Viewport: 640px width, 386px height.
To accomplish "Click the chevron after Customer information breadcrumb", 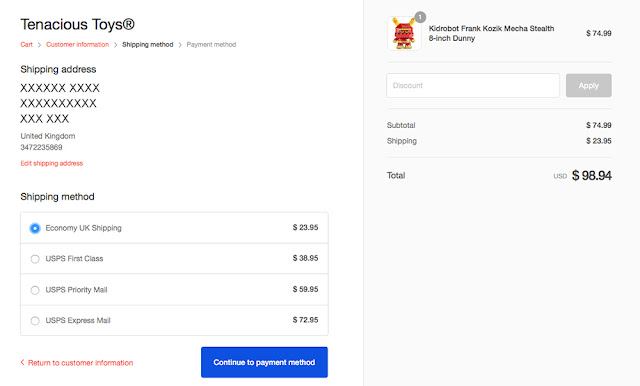I will [x=116, y=45].
